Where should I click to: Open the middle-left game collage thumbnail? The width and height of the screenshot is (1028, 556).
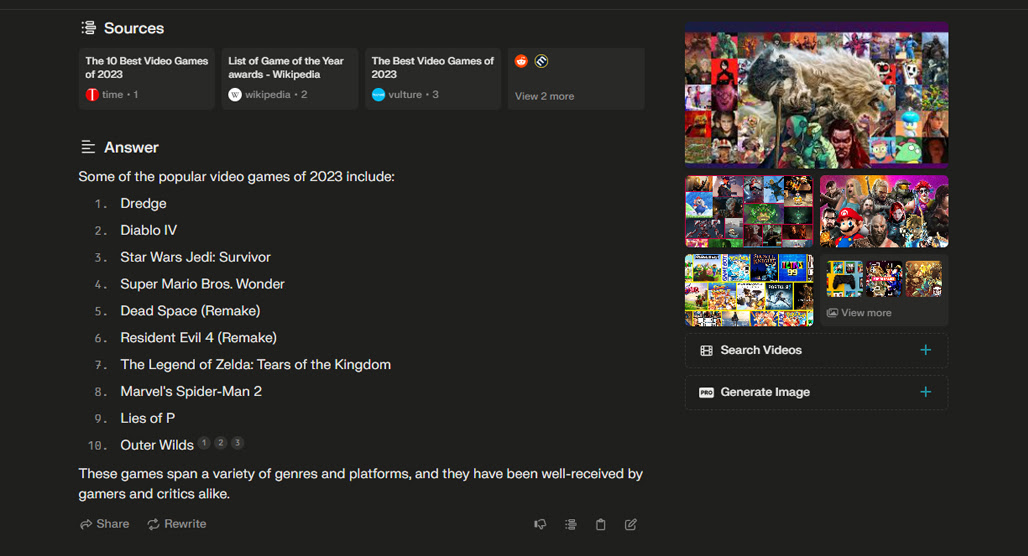pos(749,211)
